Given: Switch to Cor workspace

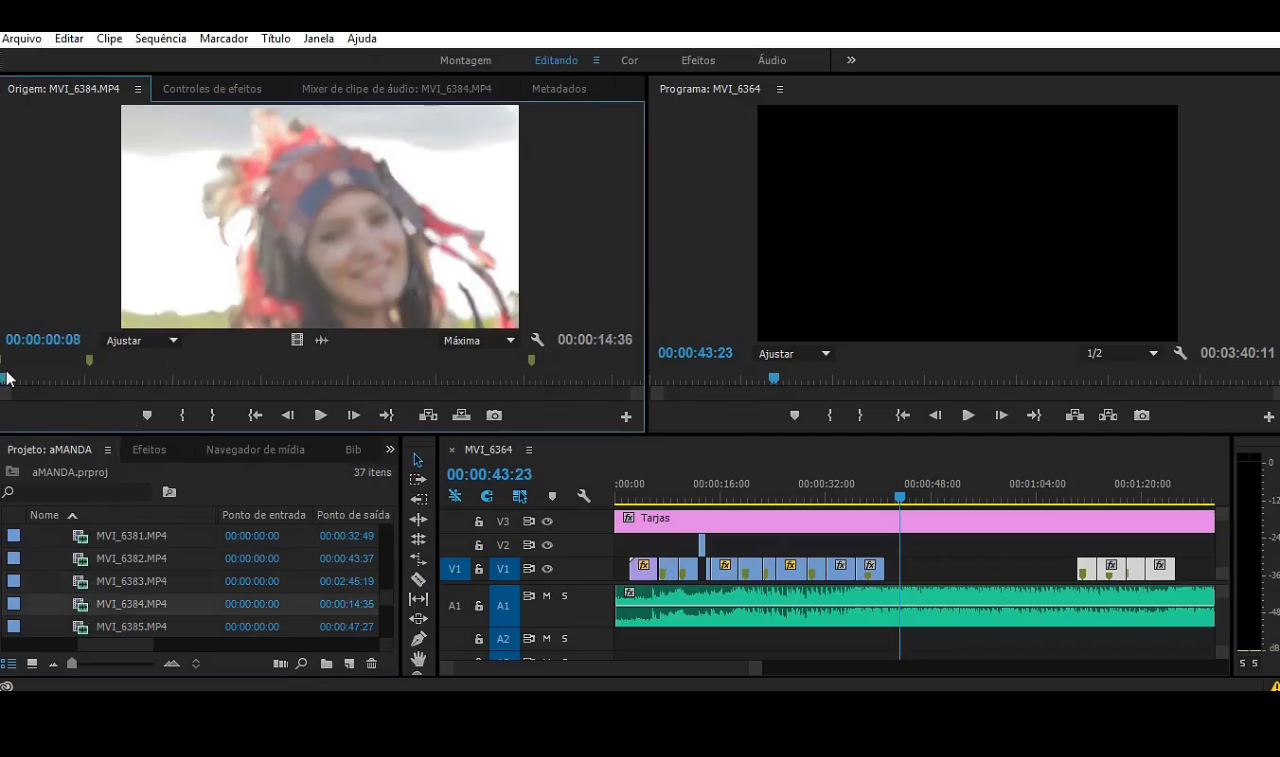Looking at the screenshot, I should [629, 60].
